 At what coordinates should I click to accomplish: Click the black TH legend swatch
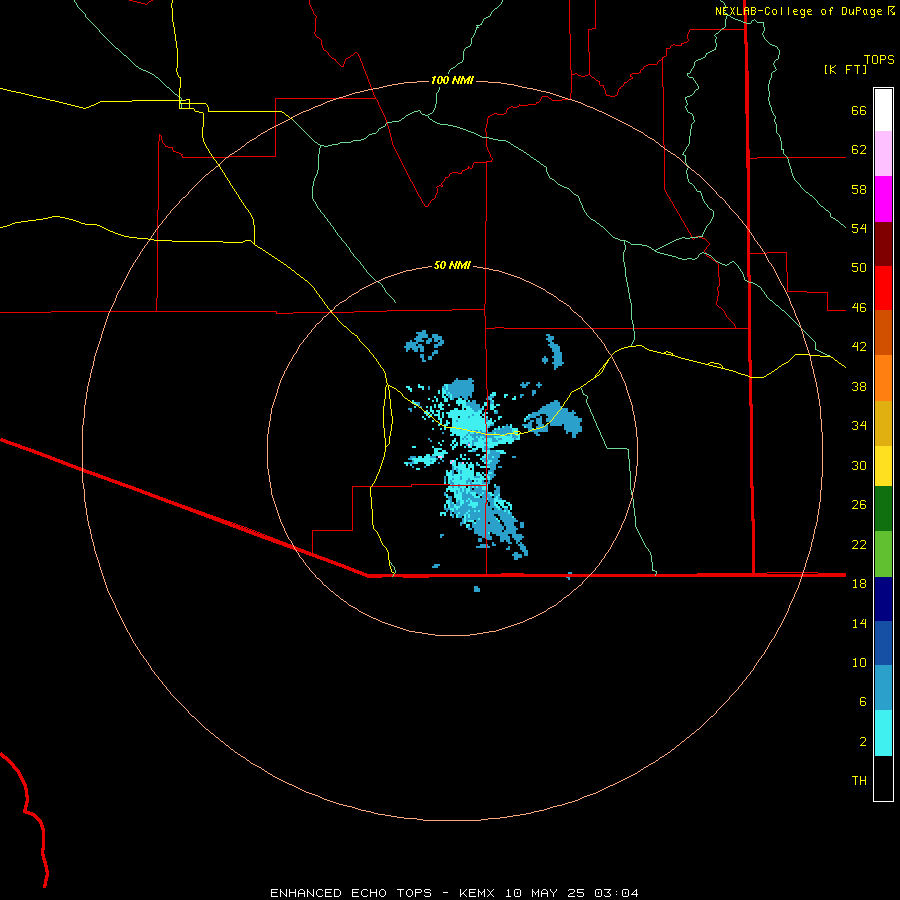(x=883, y=778)
